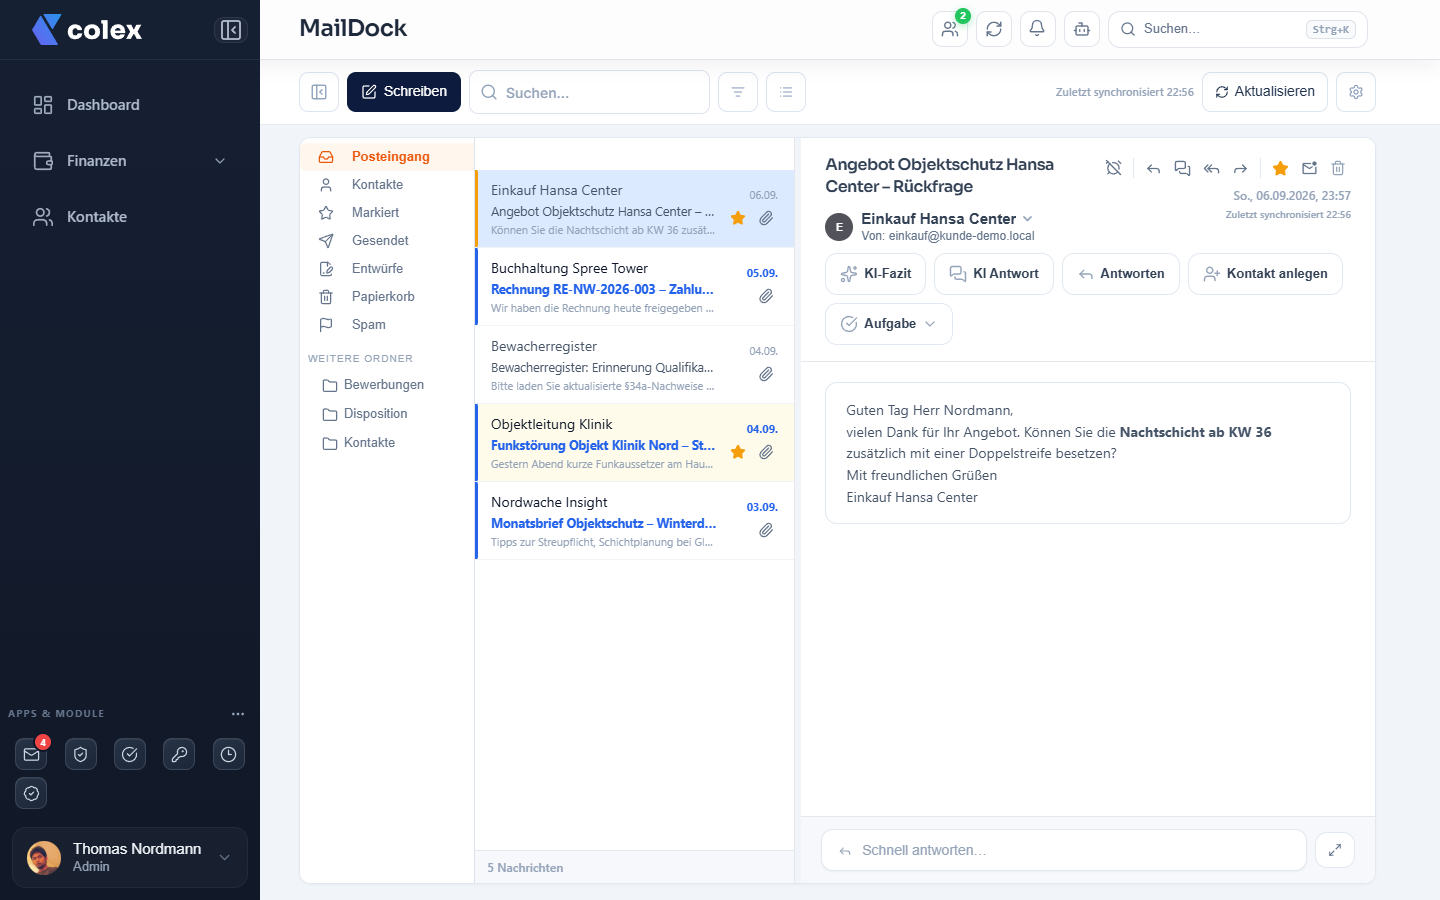Open the key module in Apps & Module
This screenshot has width=1440, height=900.
pos(179,754)
